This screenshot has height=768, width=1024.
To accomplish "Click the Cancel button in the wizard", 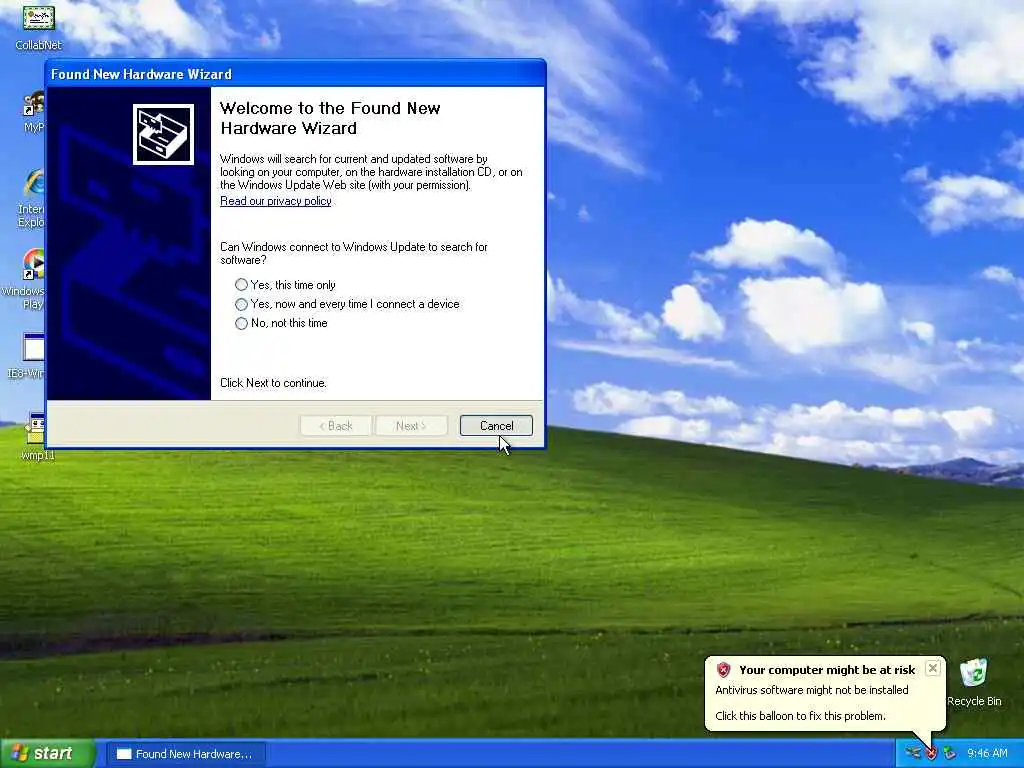I will (x=496, y=426).
